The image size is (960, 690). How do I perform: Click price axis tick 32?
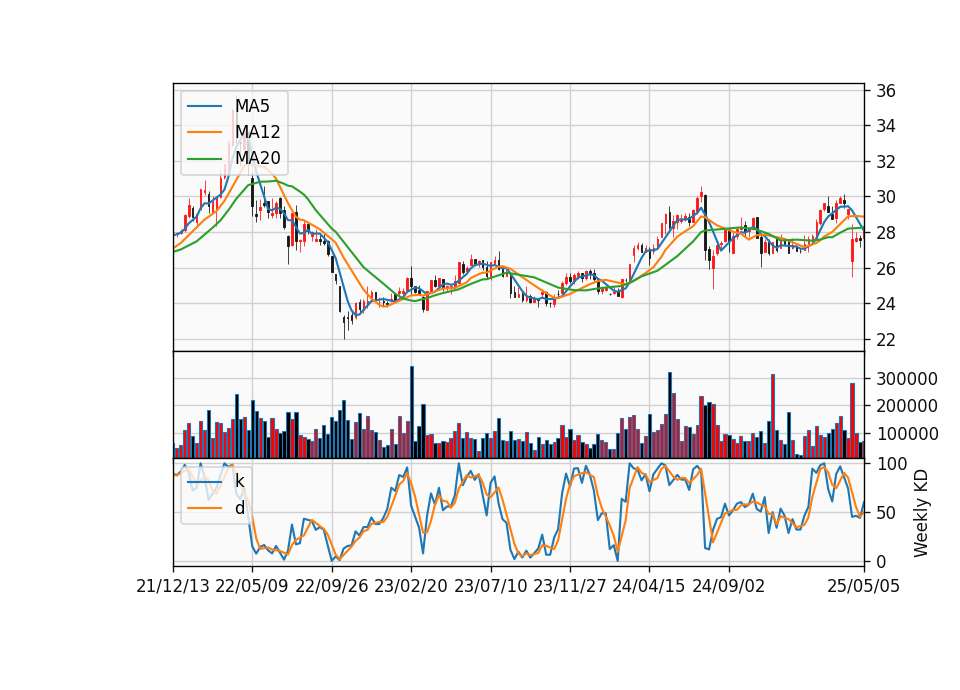point(886,162)
